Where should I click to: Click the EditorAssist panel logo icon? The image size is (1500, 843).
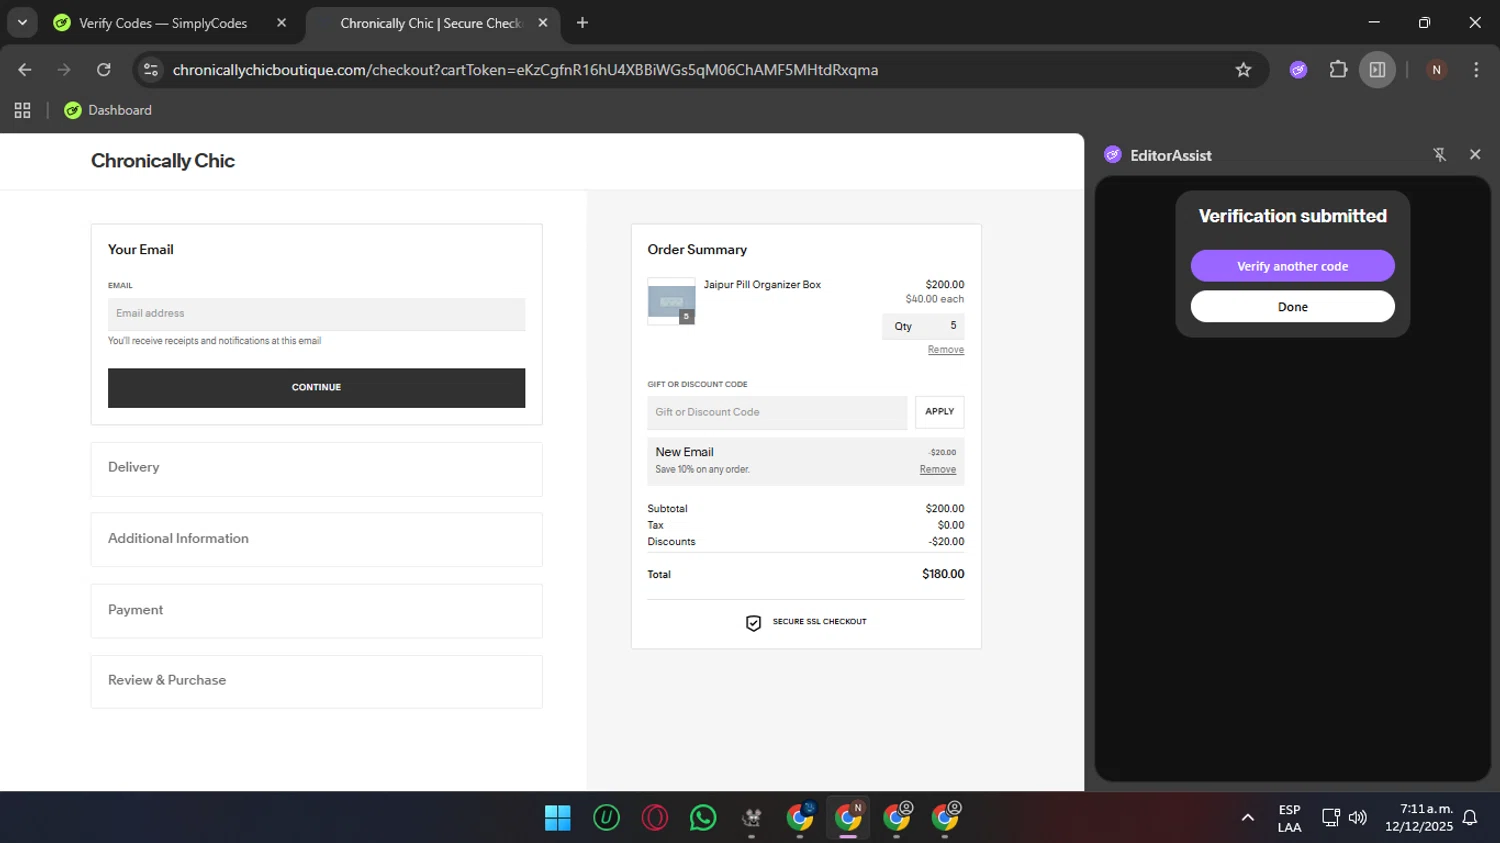pyautogui.click(x=1113, y=155)
